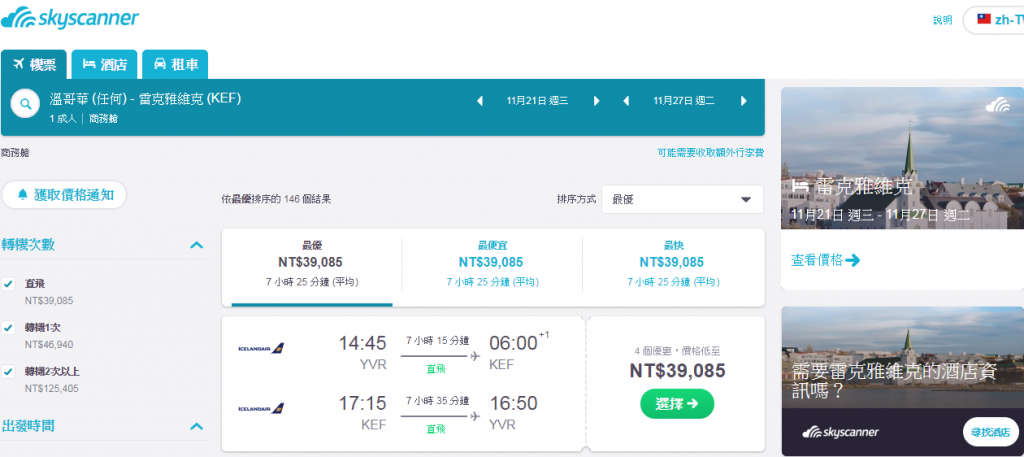
Task: Click 1 成人 商務艙 passenger info
Action: (x=84, y=119)
